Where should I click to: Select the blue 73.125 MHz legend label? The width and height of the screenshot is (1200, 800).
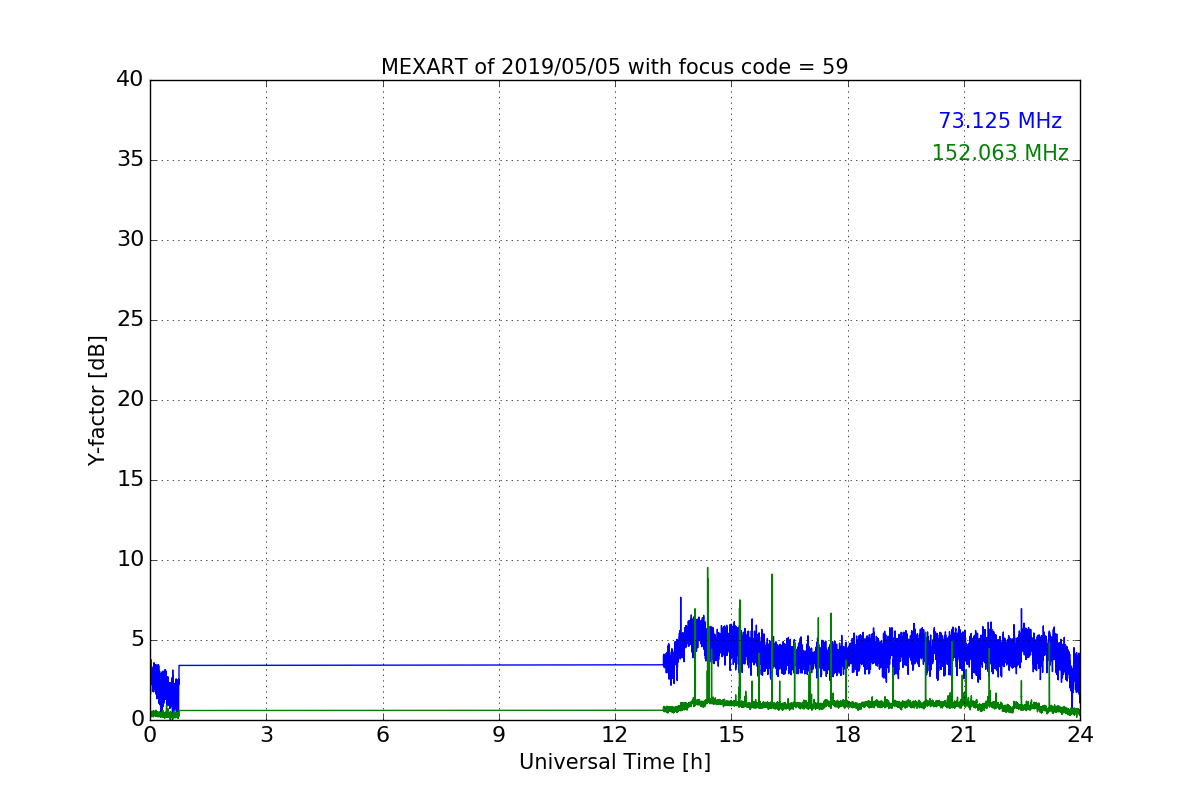coord(1000,121)
